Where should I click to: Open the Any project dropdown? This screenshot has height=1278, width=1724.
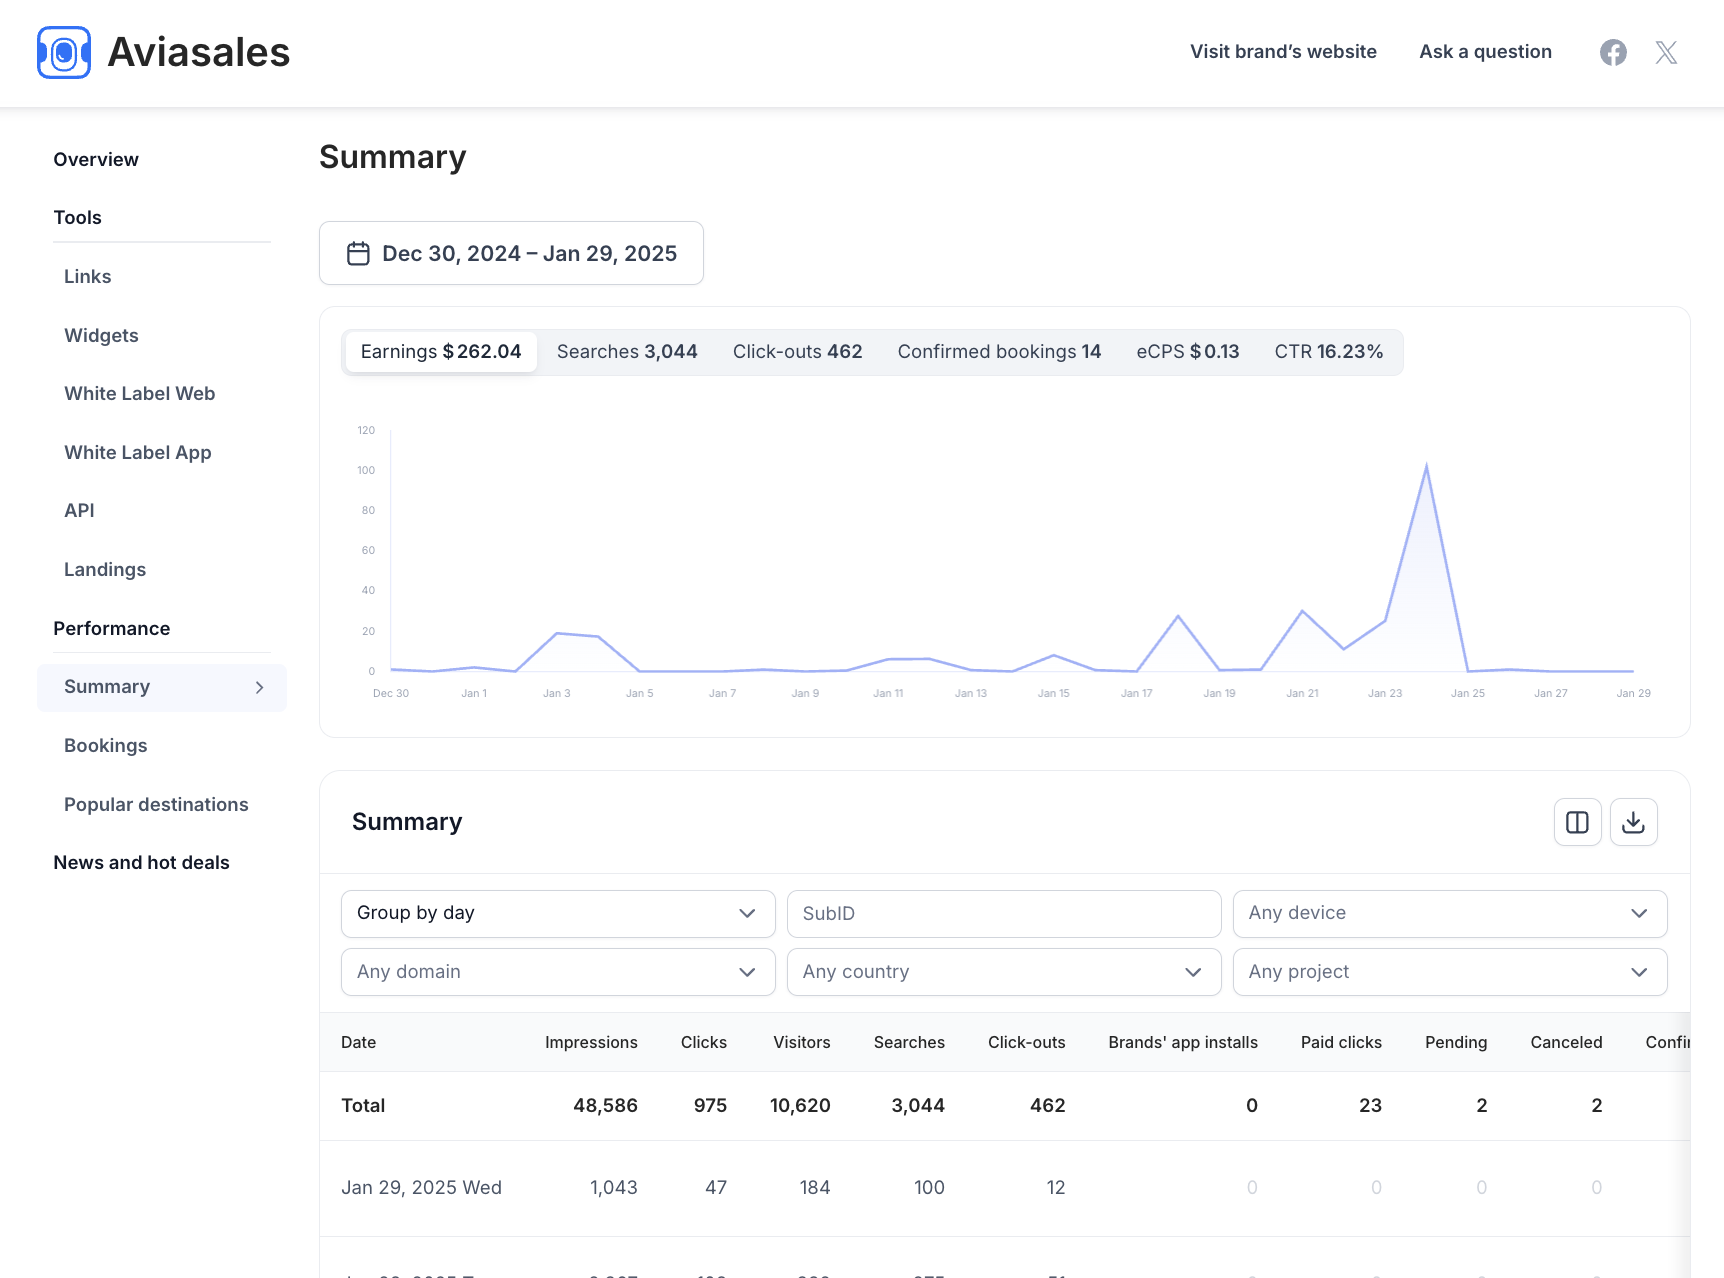(x=1450, y=972)
